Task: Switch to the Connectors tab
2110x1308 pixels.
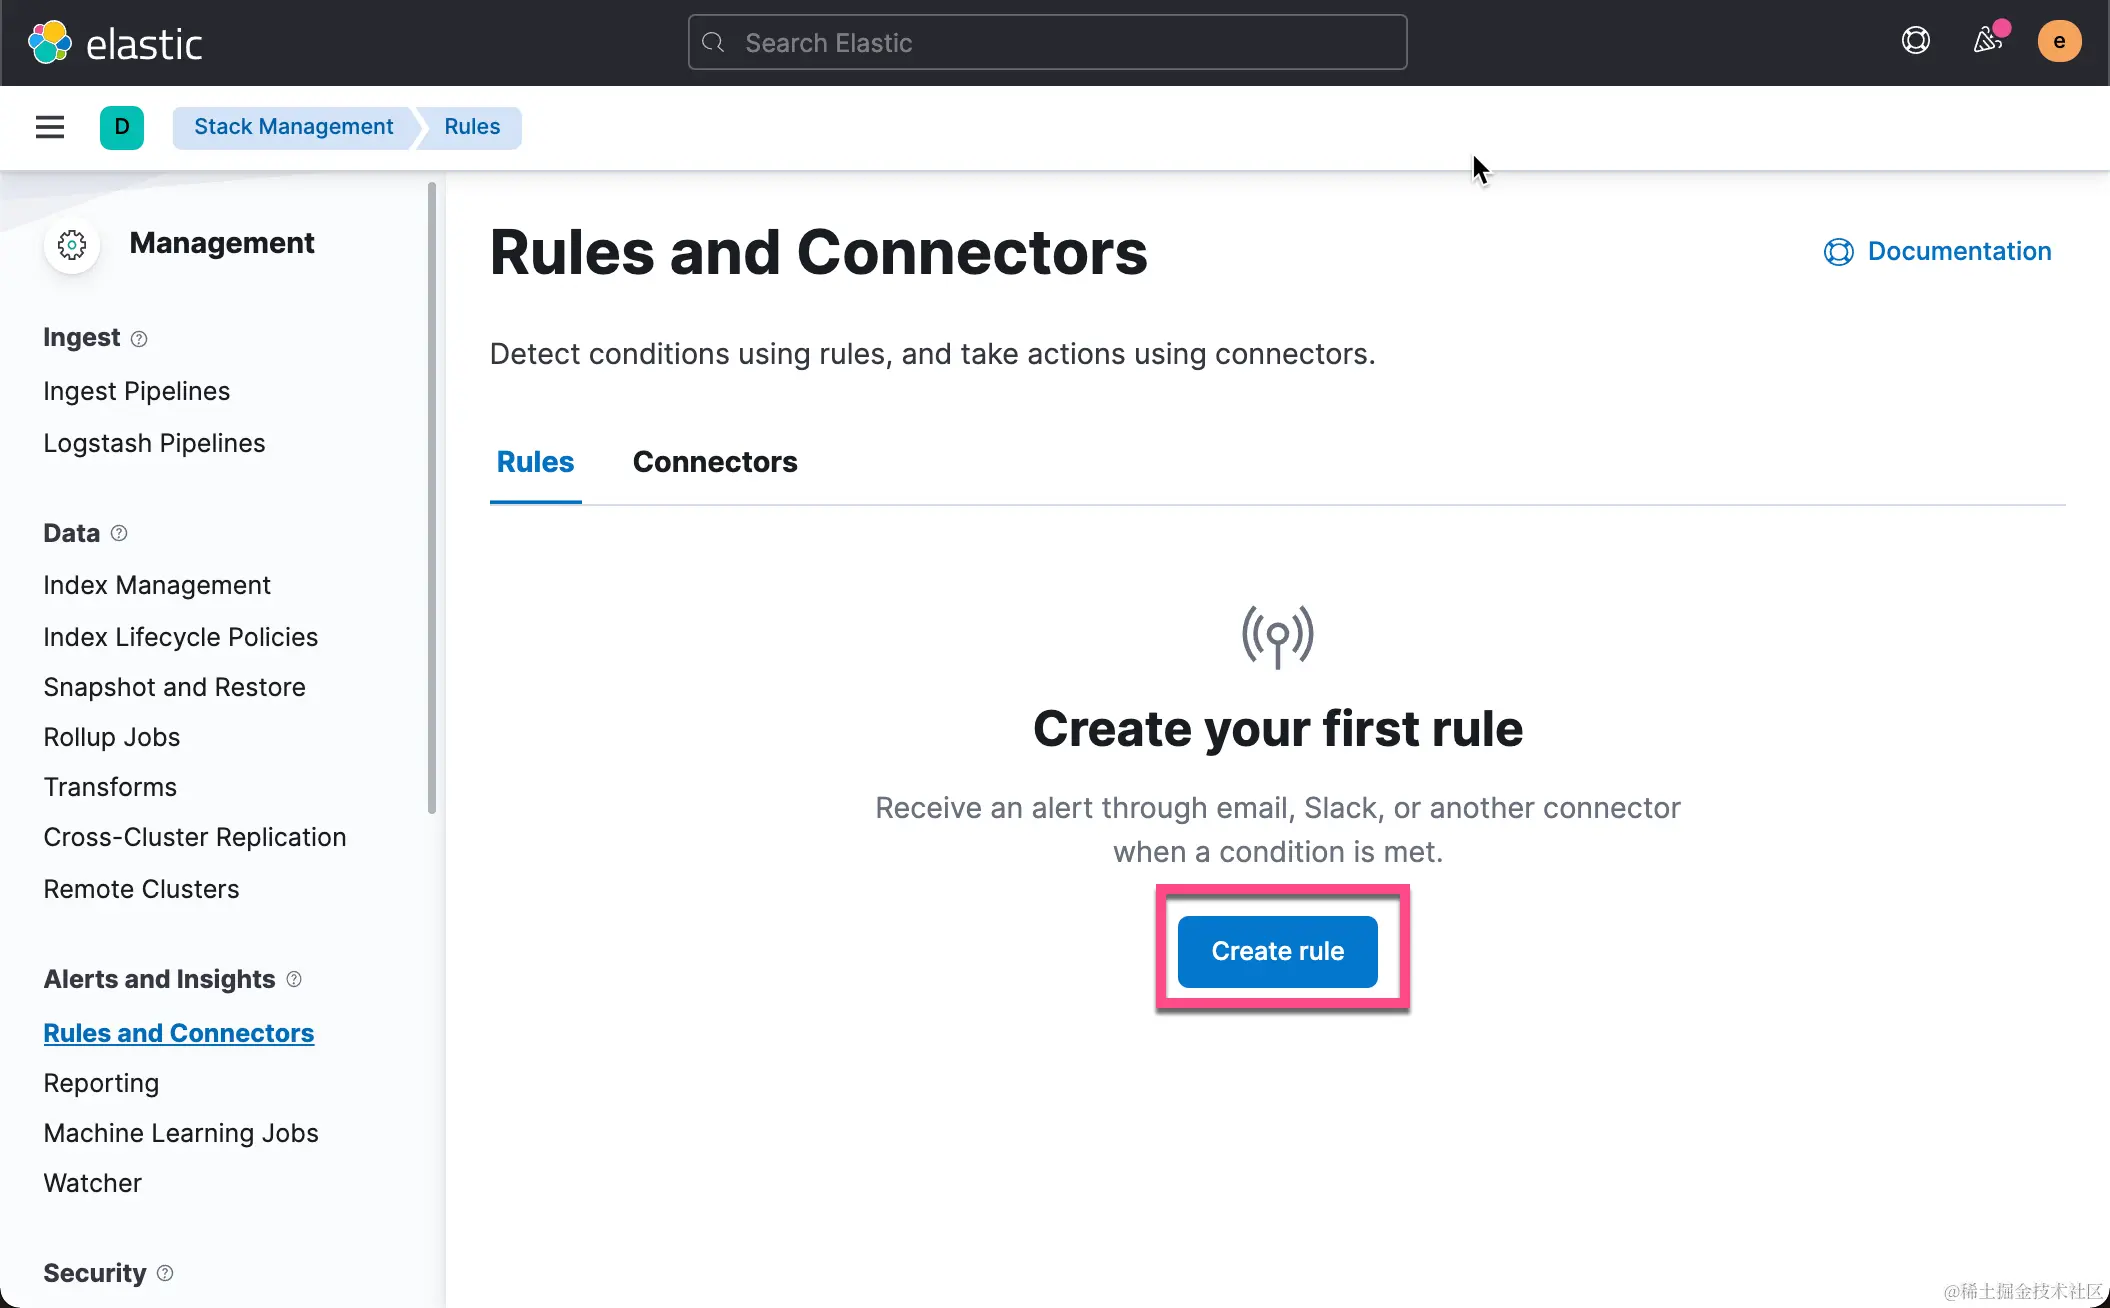Action: pyautogui.click(x=715, y=462)
